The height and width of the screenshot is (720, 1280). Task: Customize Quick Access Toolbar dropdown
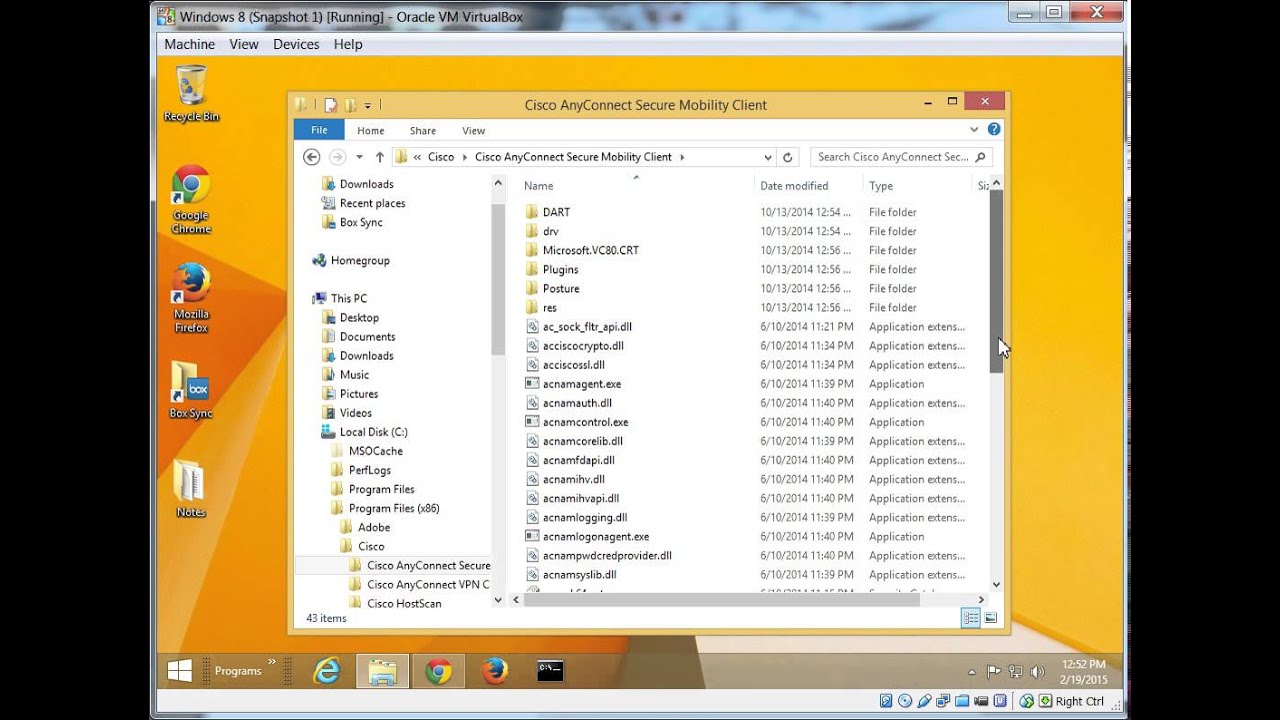[x=368, y=105]
